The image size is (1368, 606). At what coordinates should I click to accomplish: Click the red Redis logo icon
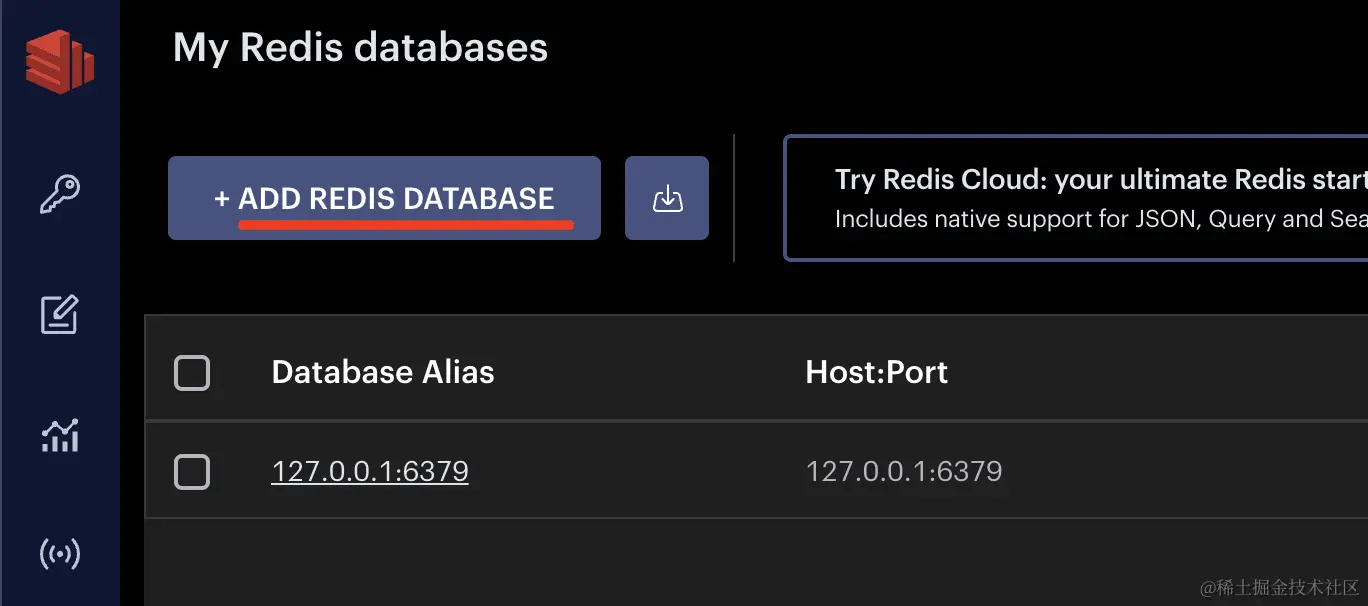pos(60,62)
